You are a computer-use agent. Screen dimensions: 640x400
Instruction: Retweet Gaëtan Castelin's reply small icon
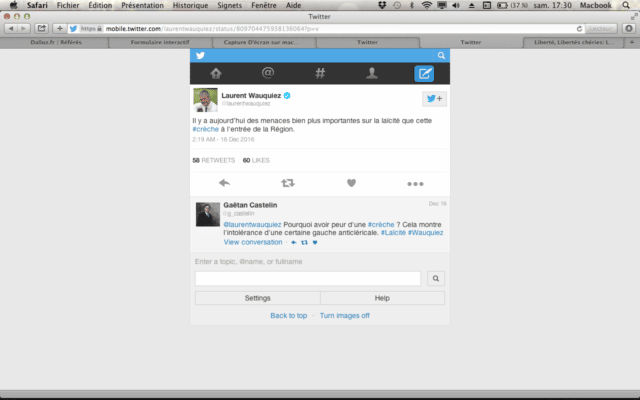(x=304, y=242)
